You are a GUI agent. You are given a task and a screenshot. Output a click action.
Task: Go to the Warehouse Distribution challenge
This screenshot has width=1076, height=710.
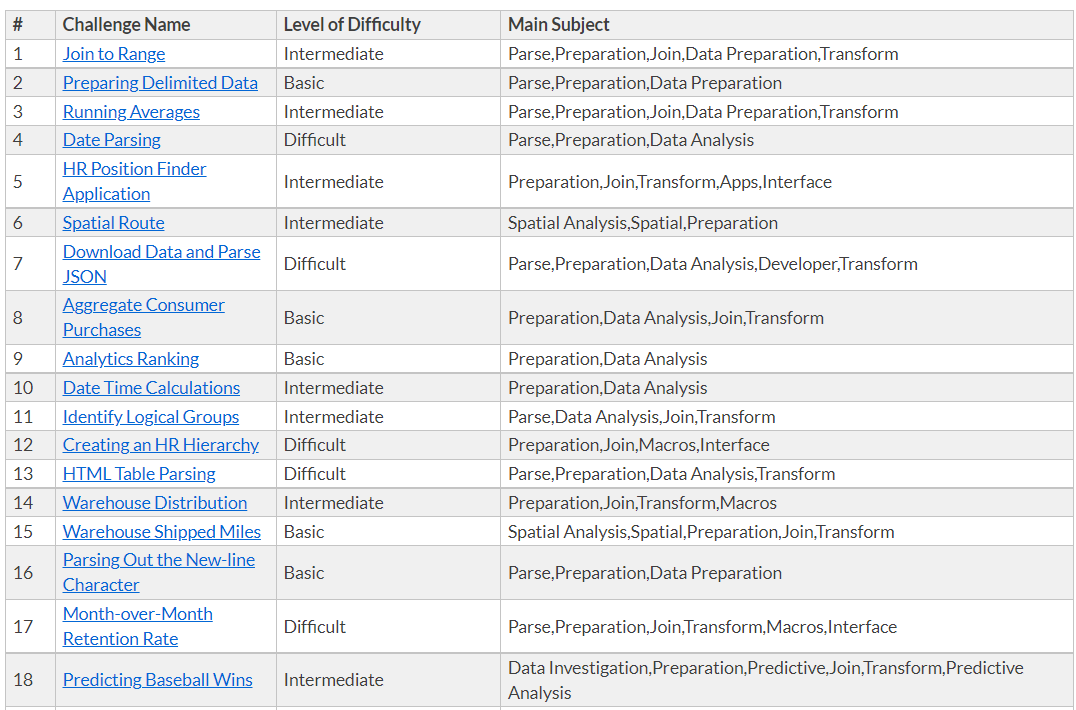tap(155, 503)
